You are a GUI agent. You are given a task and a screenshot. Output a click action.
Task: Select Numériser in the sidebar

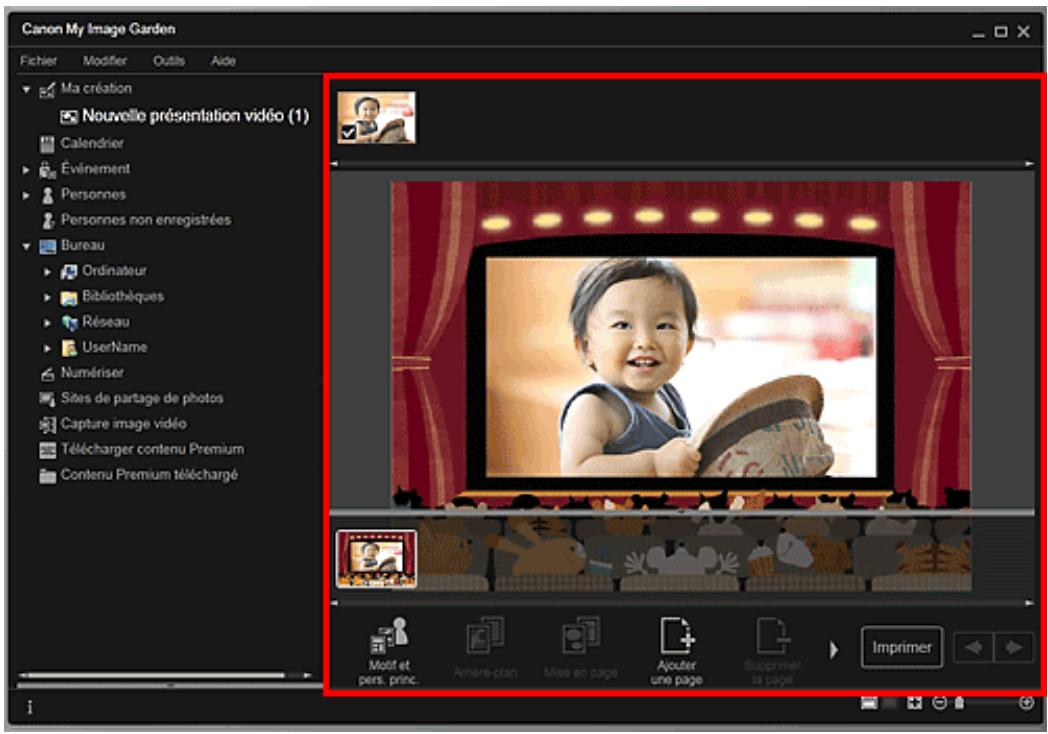pos(91,372)
